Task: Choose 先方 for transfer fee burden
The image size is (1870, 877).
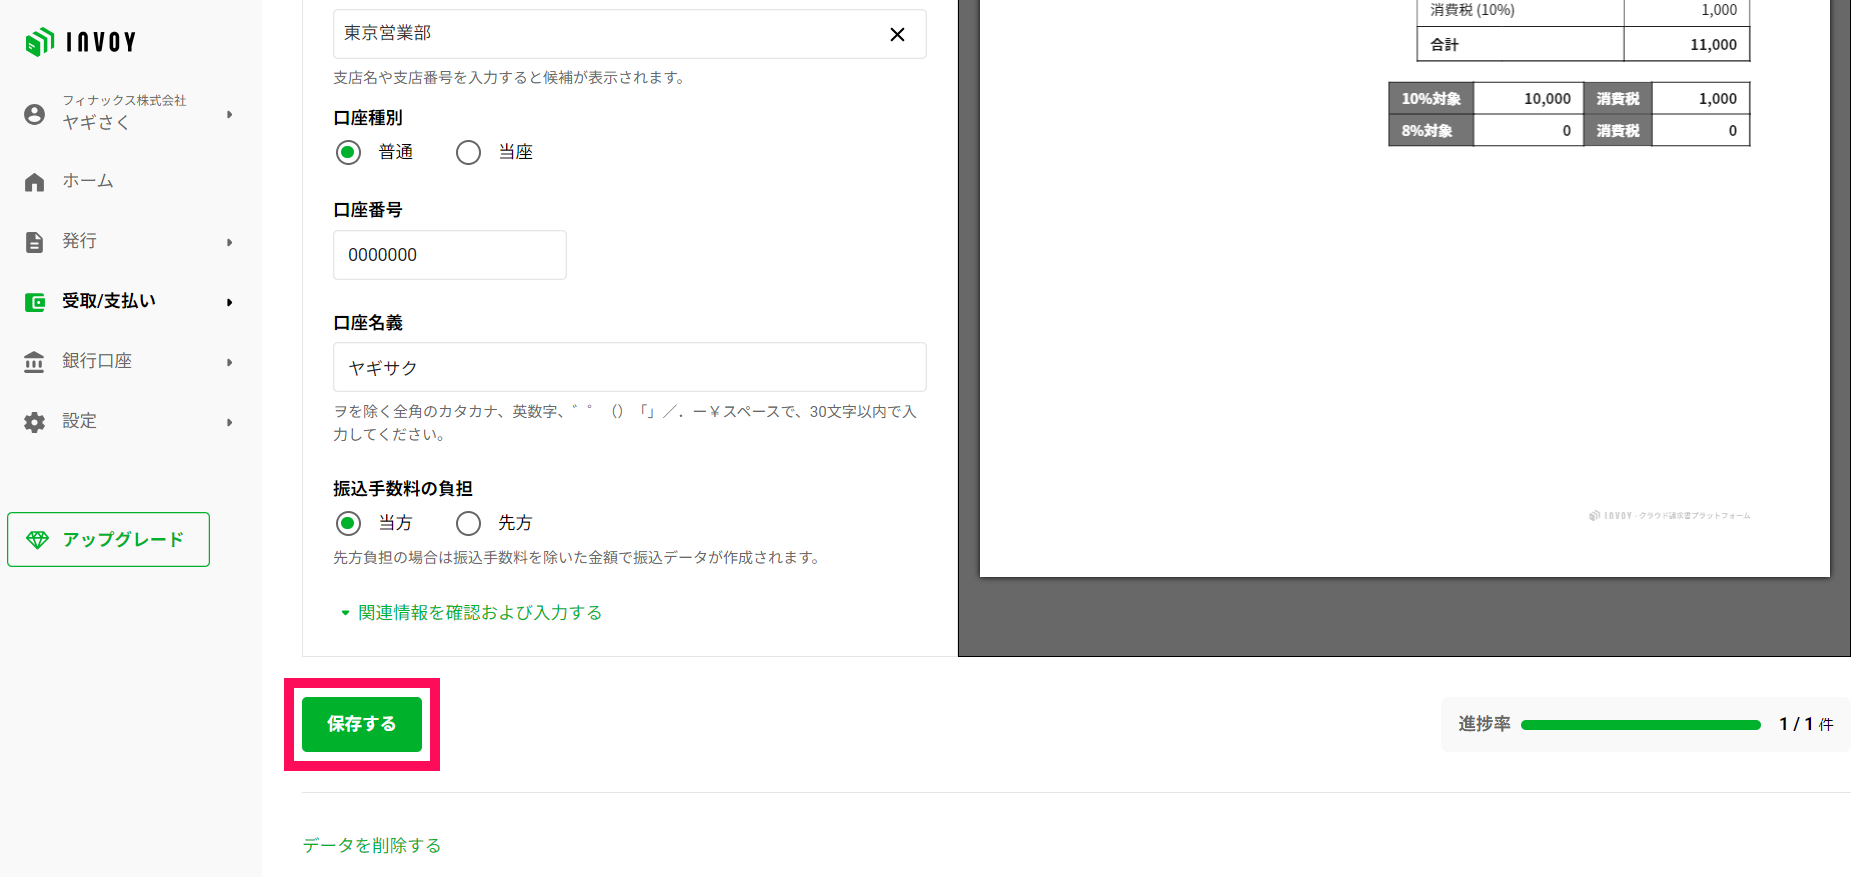Action: point(468,523)
